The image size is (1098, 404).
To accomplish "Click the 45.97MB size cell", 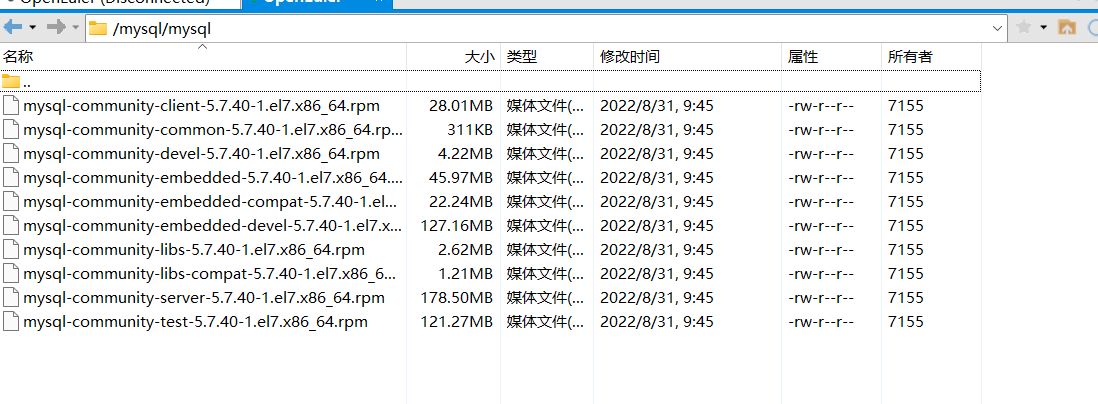I will coord(461,178).
